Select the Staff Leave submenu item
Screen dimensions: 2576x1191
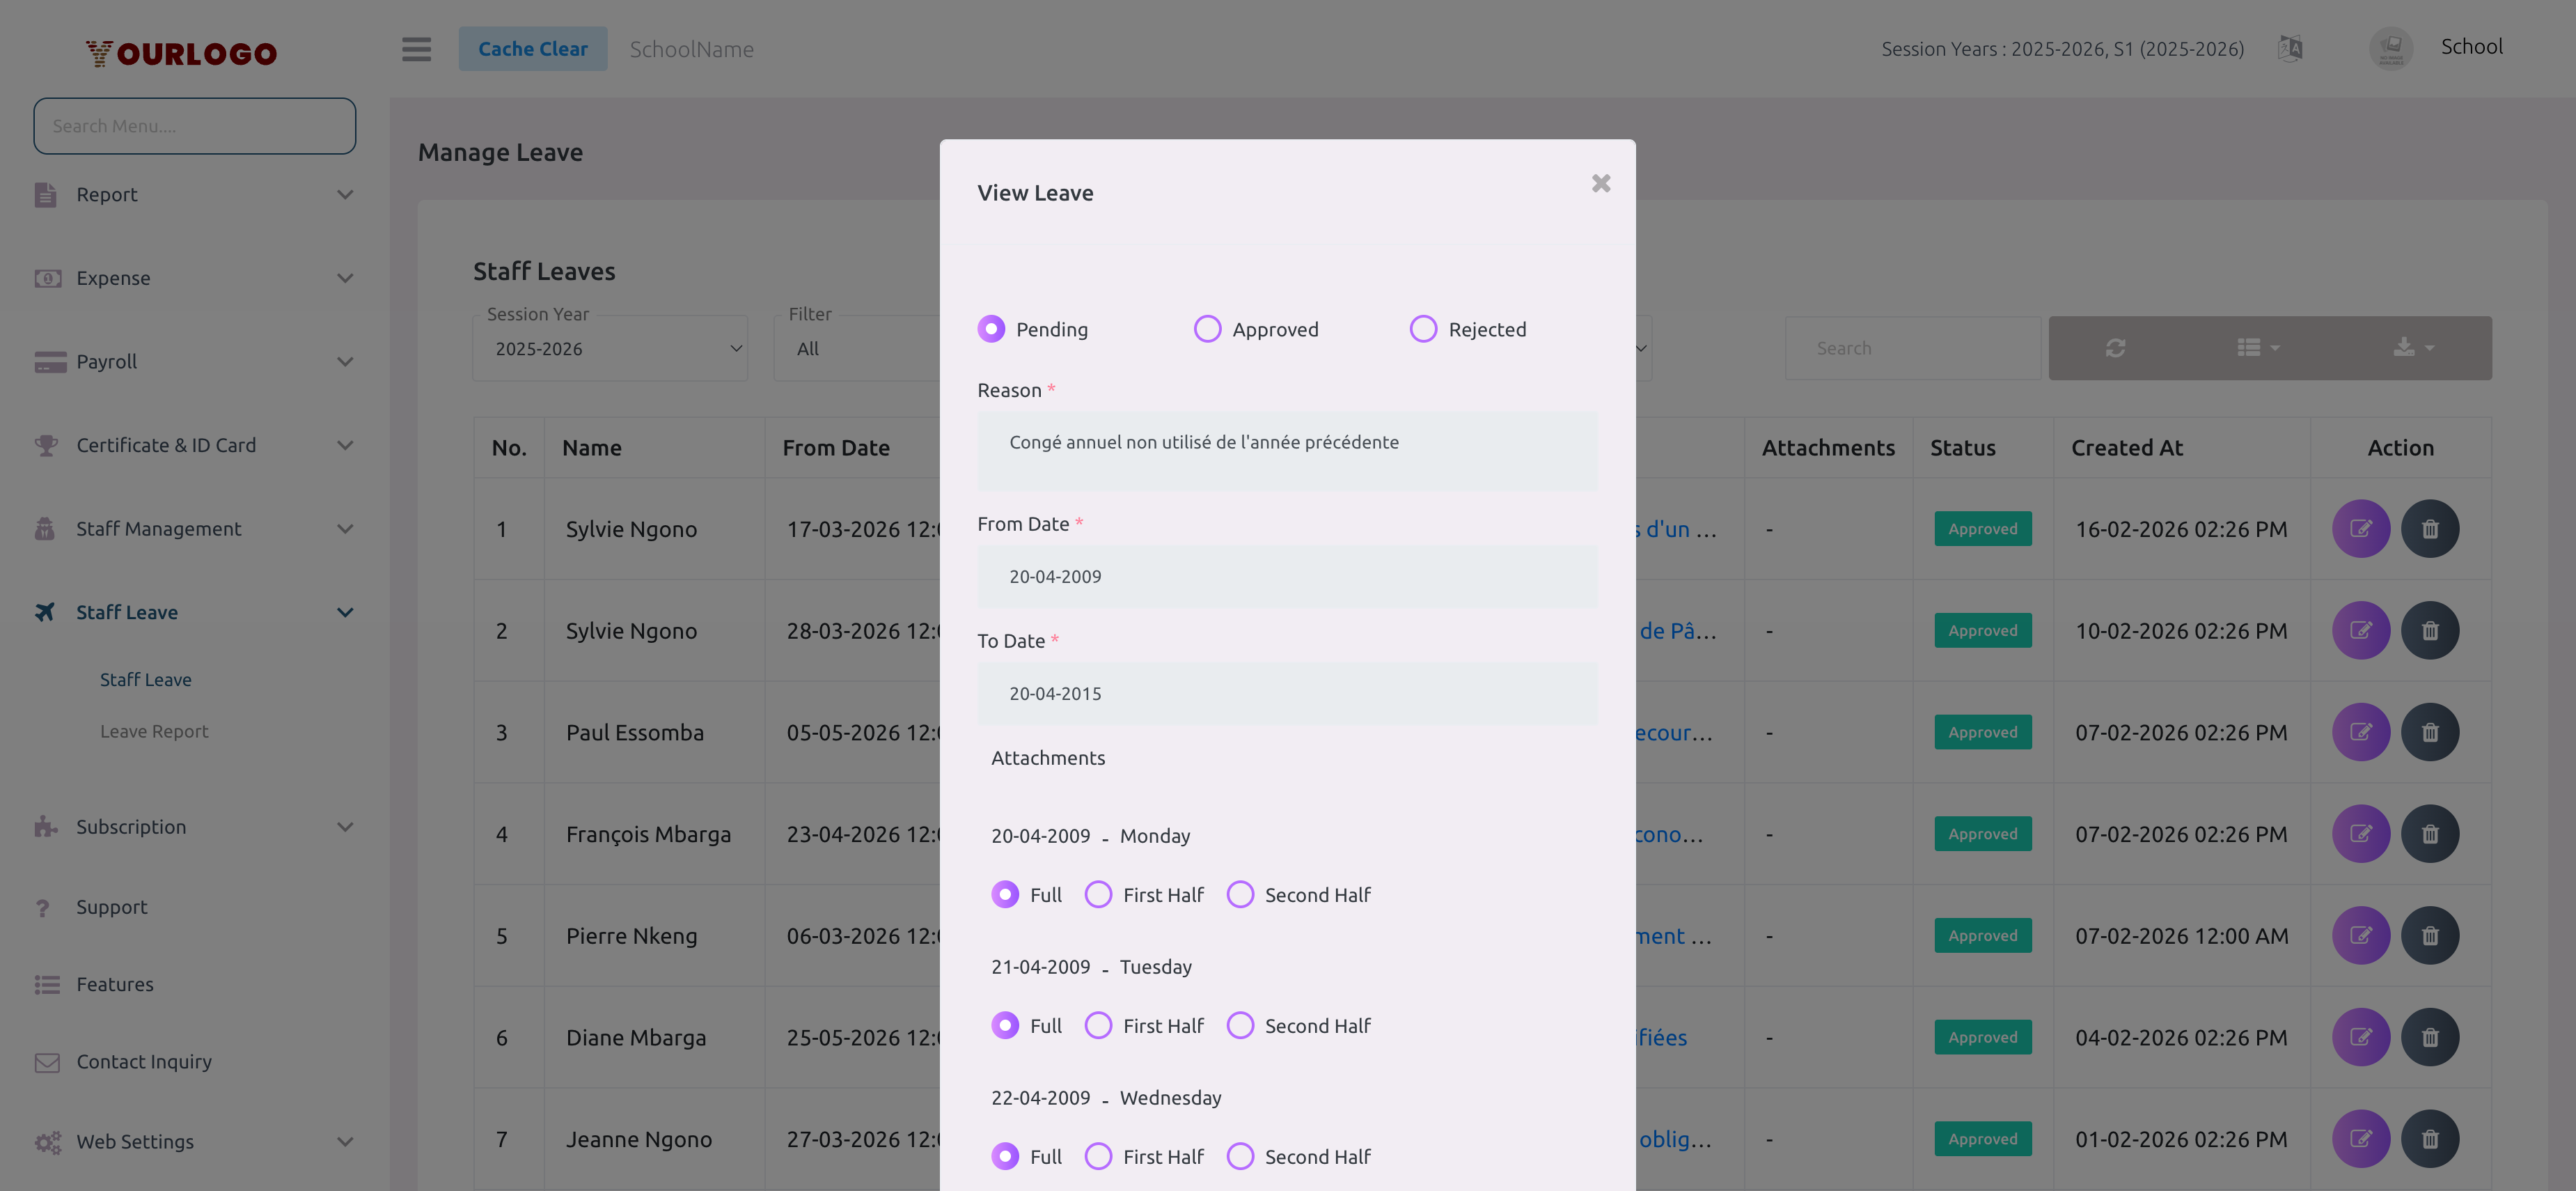145,679
